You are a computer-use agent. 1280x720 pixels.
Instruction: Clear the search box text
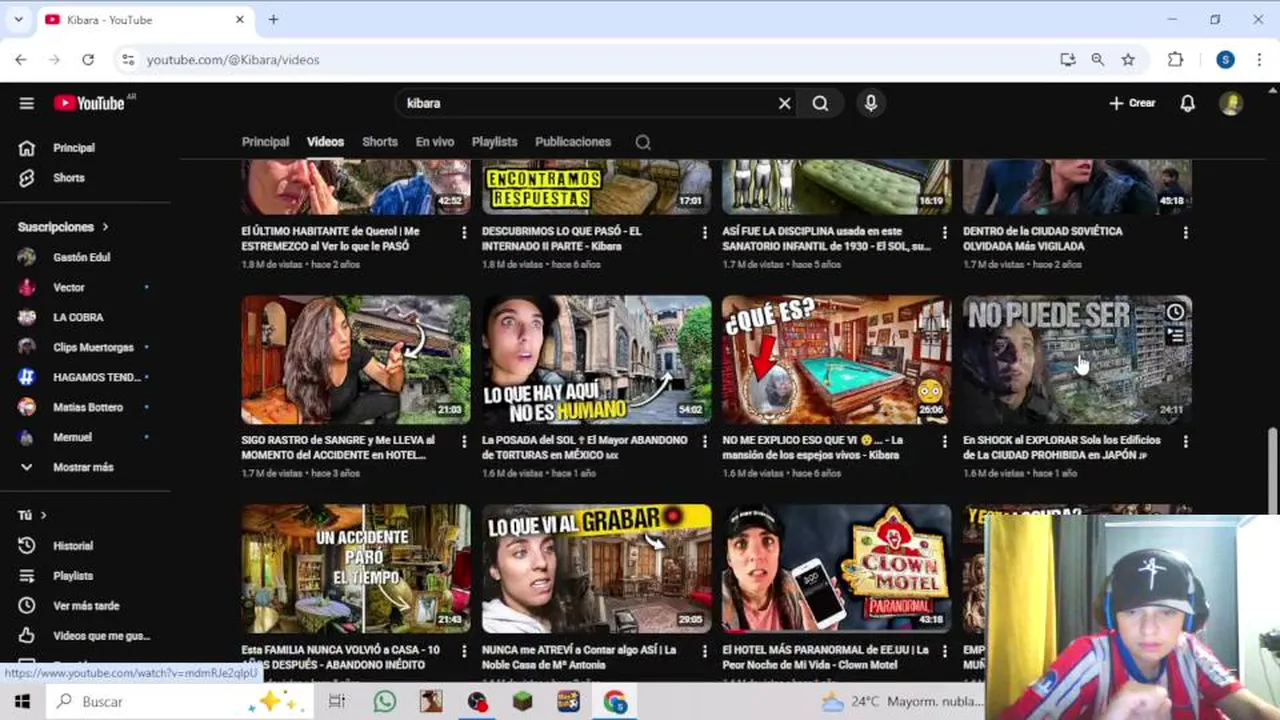pos(785,103)
